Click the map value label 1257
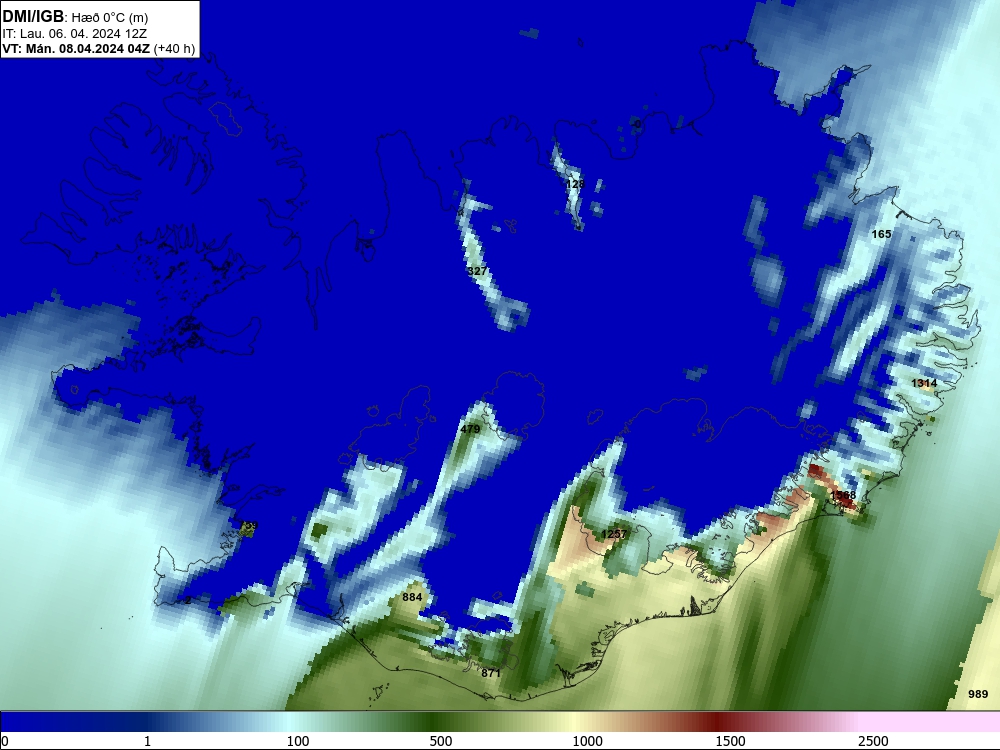The width and height of the screenshot is (1000, 750). coord(614,534)
